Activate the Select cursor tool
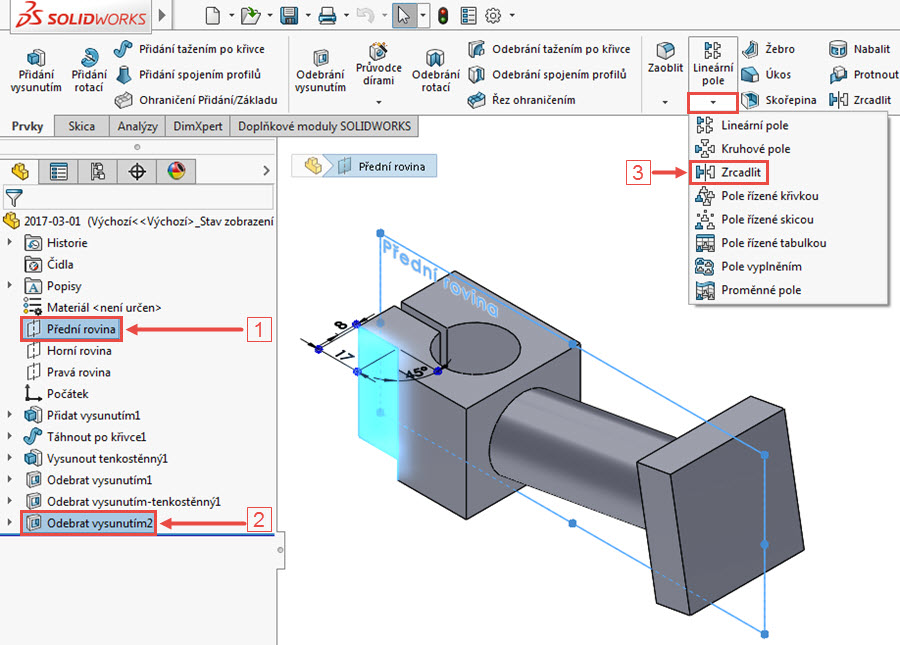 coord(404,15)
